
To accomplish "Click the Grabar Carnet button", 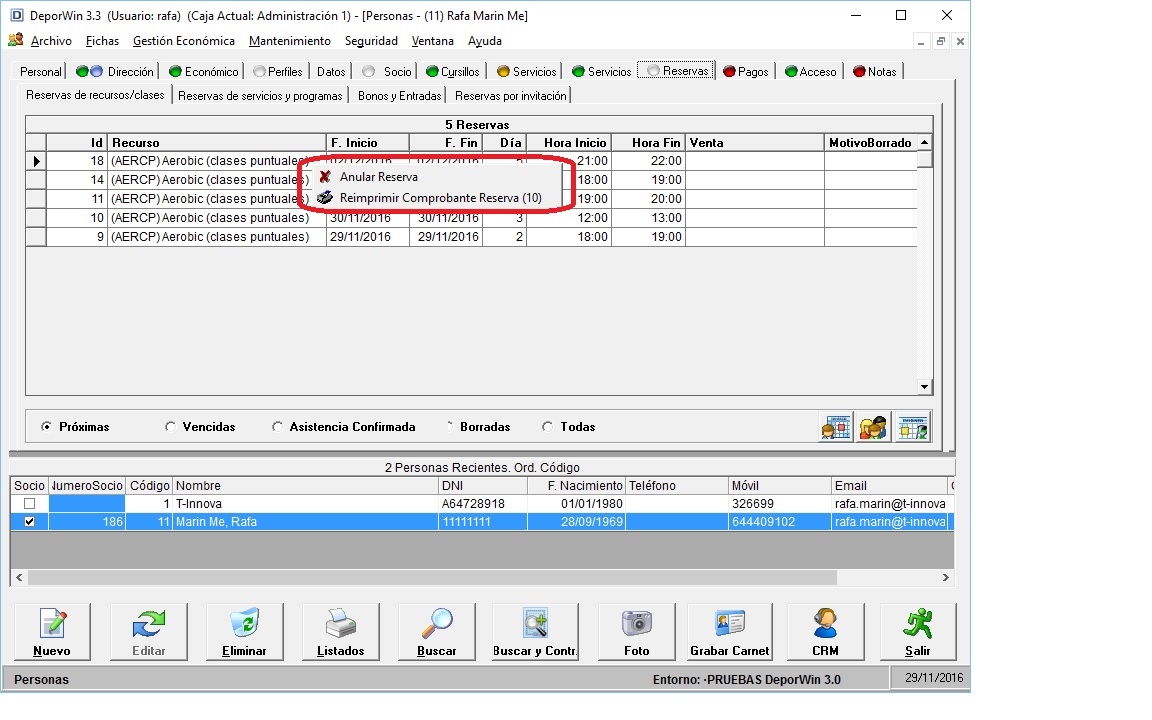I will (730, 632).
